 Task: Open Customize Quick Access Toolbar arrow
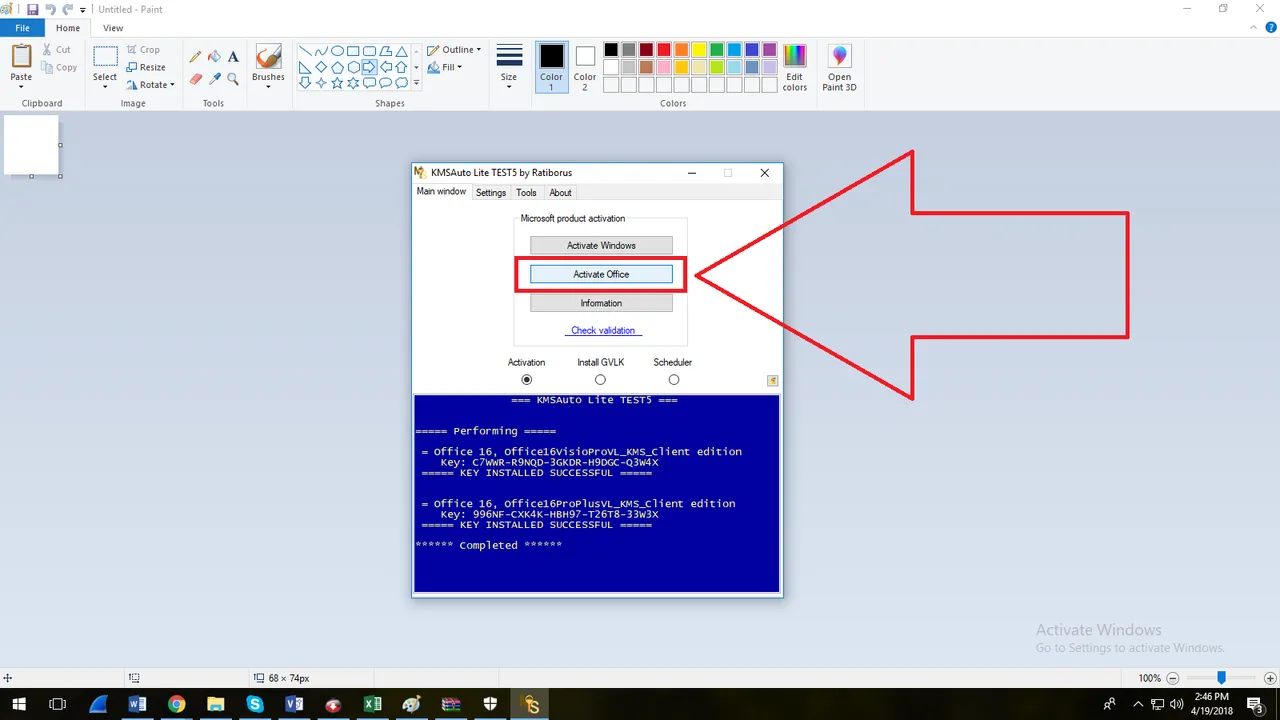click(x=82, y=9)
